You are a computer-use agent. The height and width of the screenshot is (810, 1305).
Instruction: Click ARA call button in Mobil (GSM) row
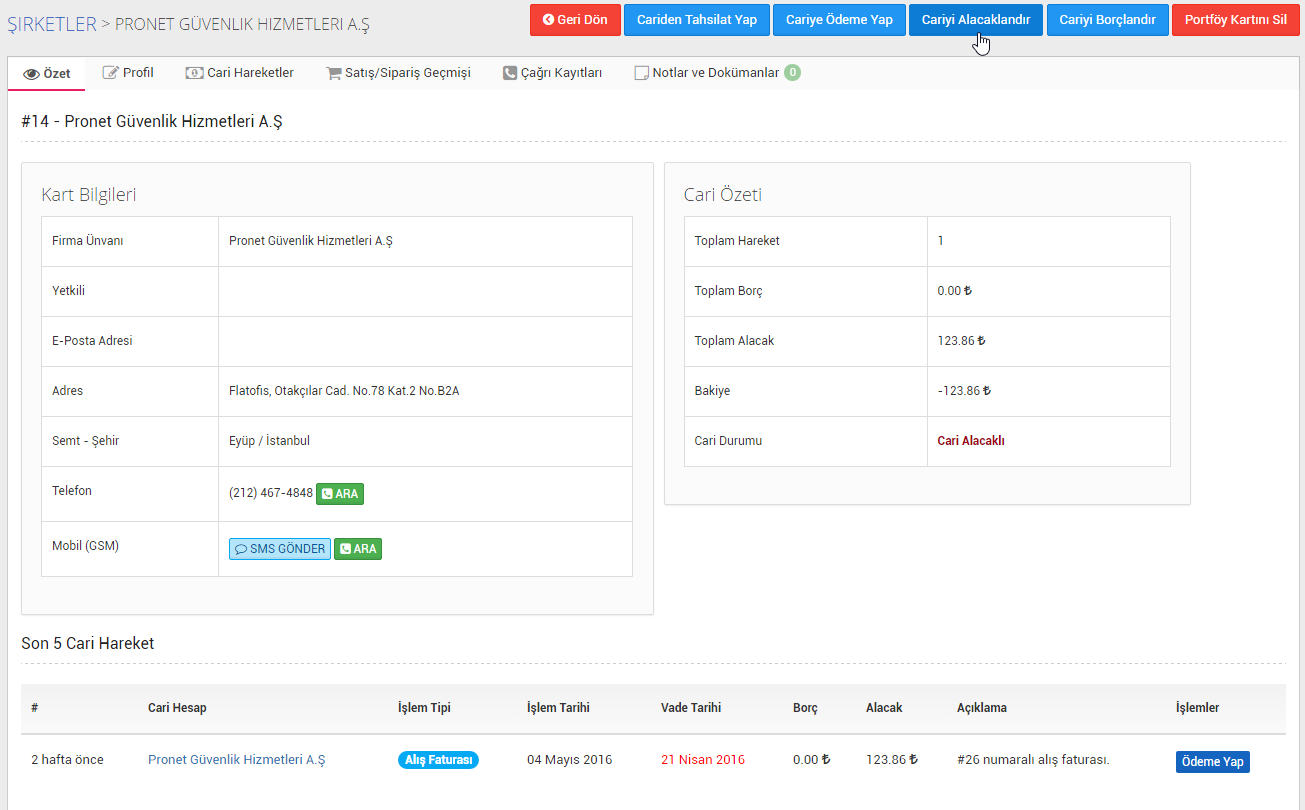(358, 549)
